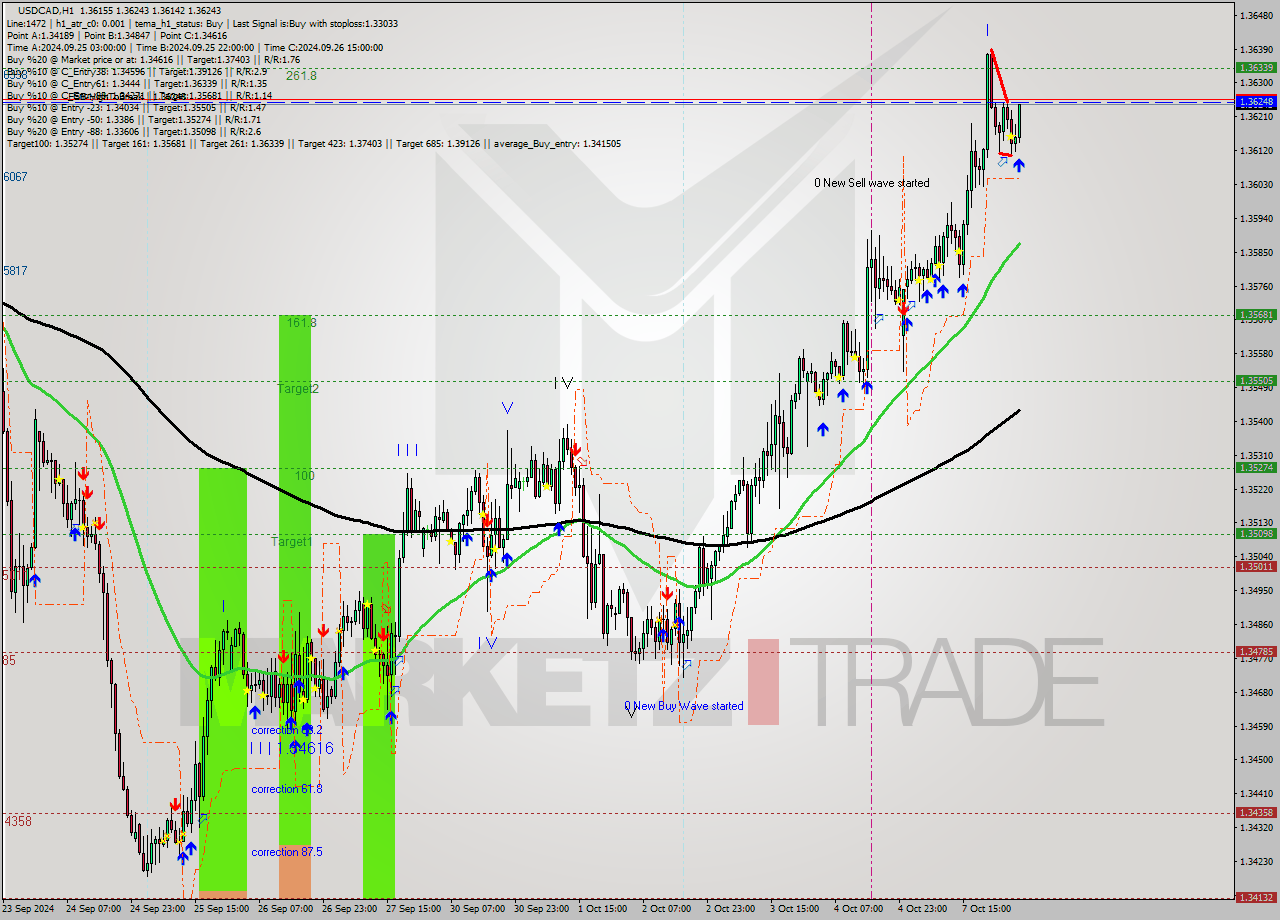Click the green price tag 1.35274

1256,467
